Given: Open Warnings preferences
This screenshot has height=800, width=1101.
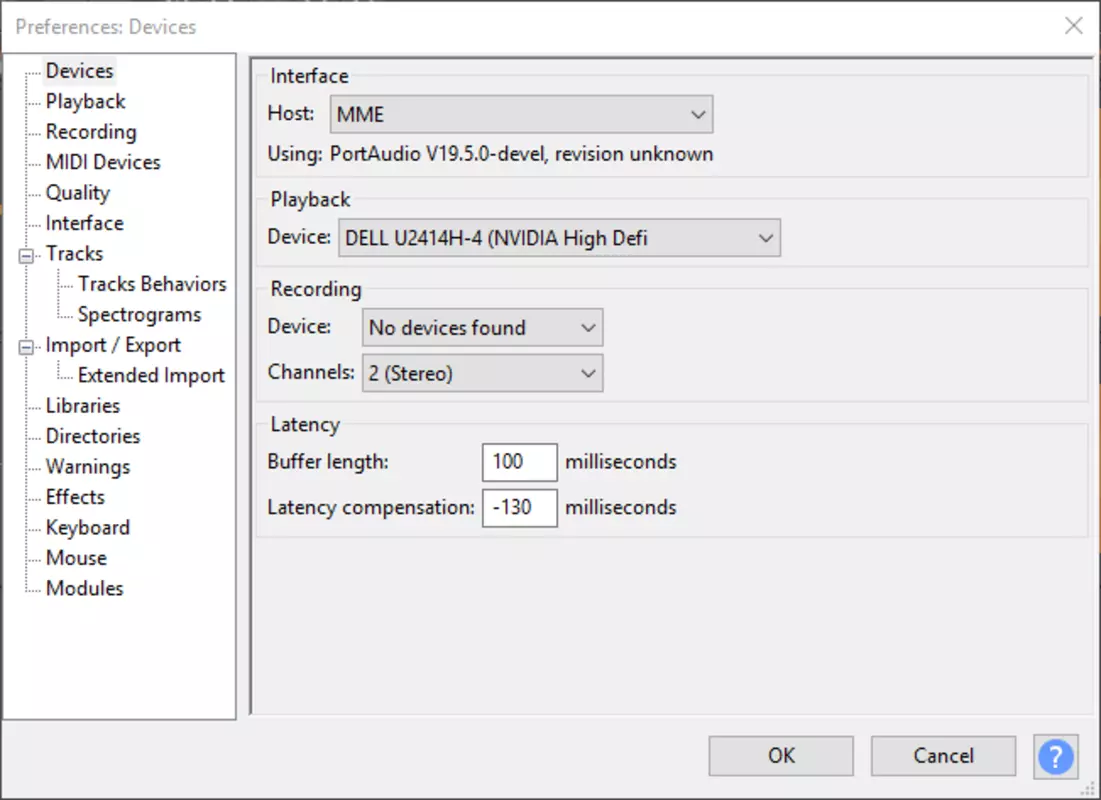Looking at the screenshot, I should [88, 467].
